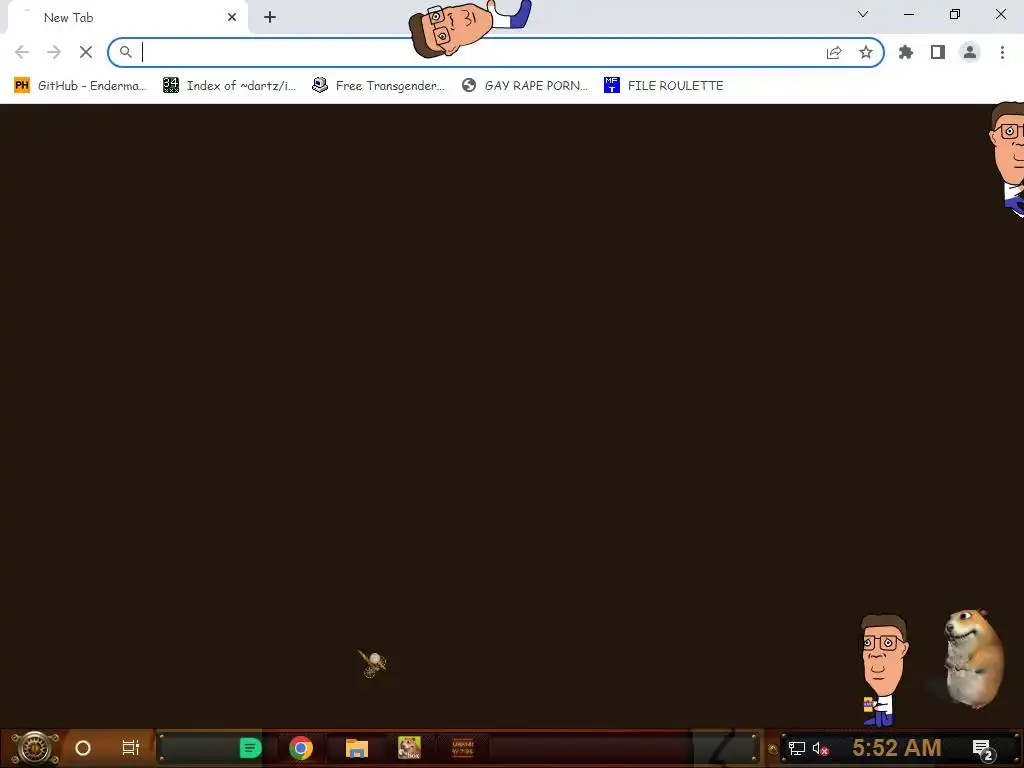Click the Cortana circle on taskbar
1024x768 pixels.
83,748
